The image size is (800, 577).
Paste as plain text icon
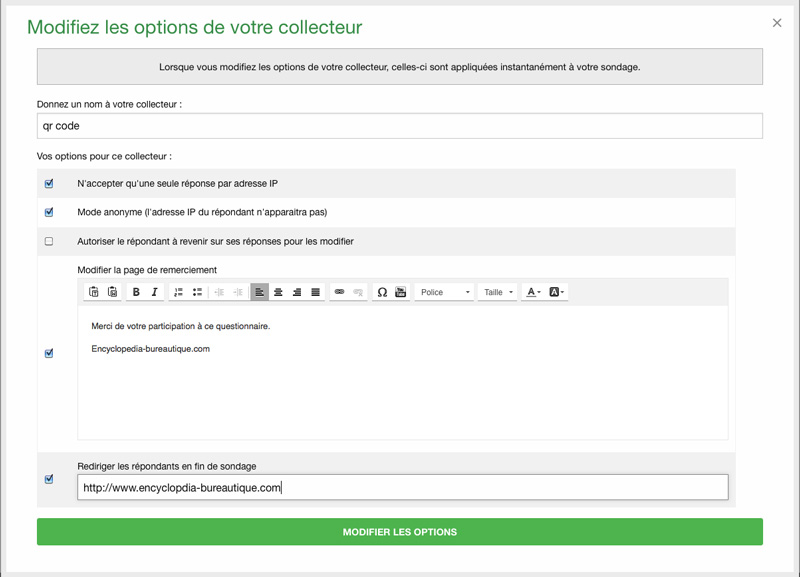click(x=94, y=292)
